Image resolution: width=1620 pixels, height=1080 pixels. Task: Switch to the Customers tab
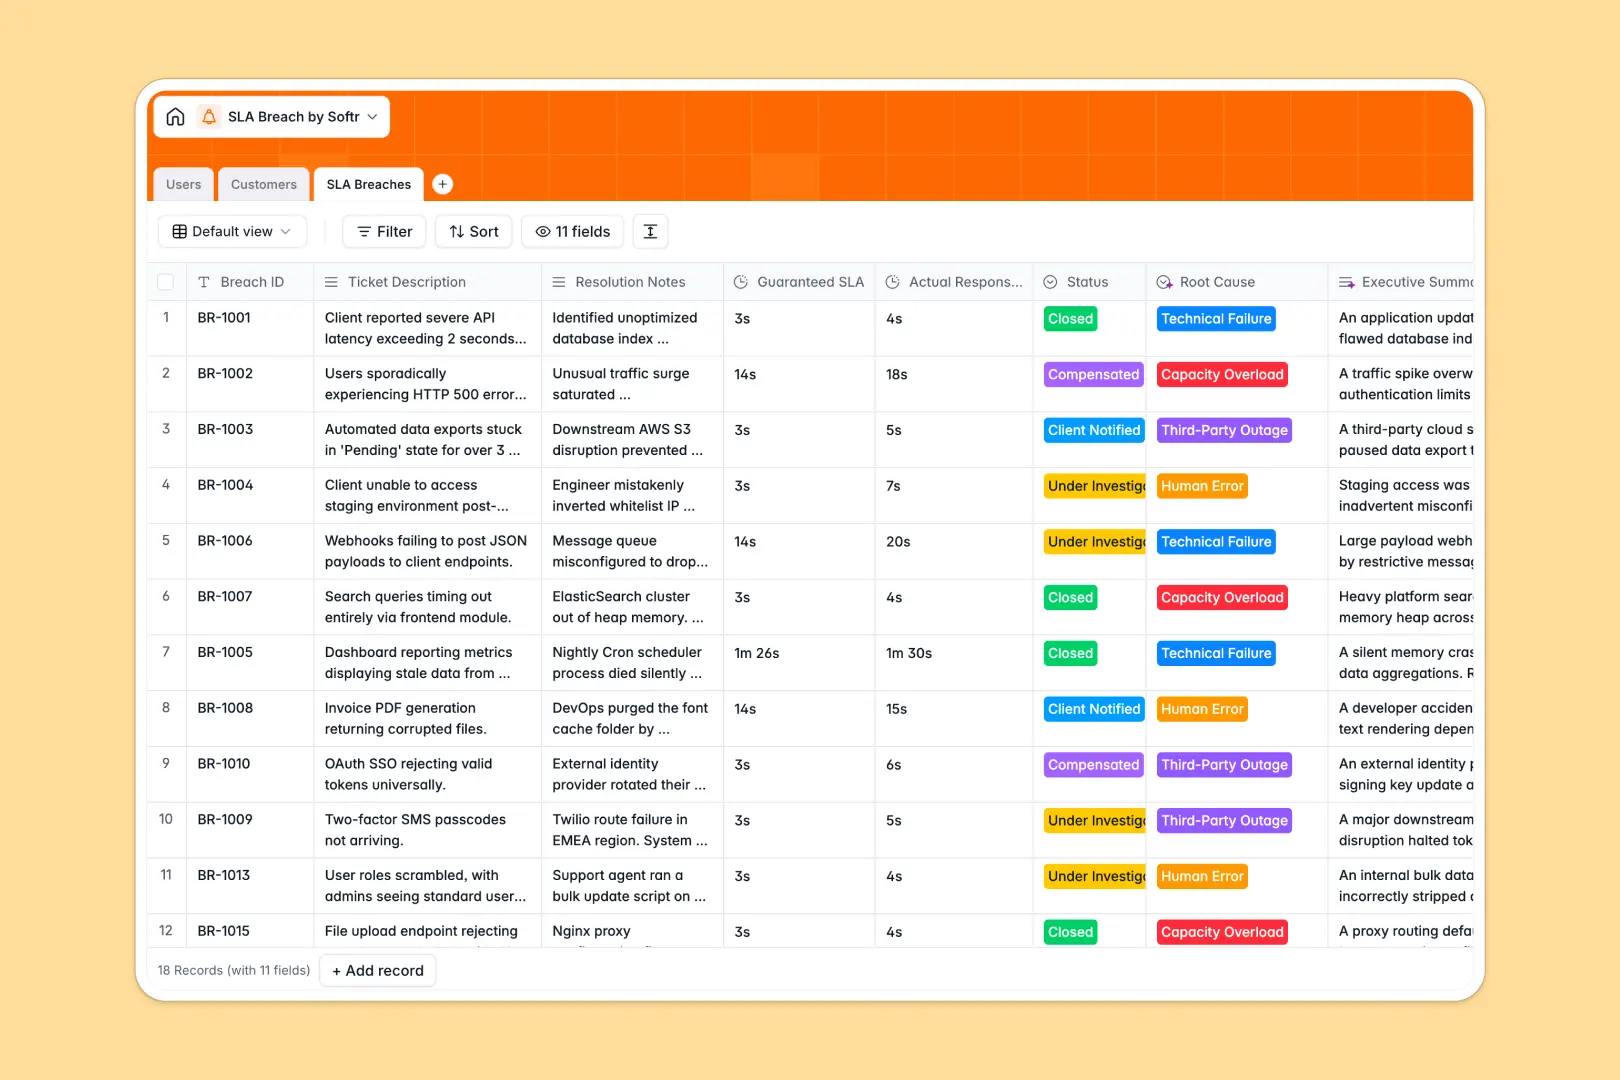[263, 184]
